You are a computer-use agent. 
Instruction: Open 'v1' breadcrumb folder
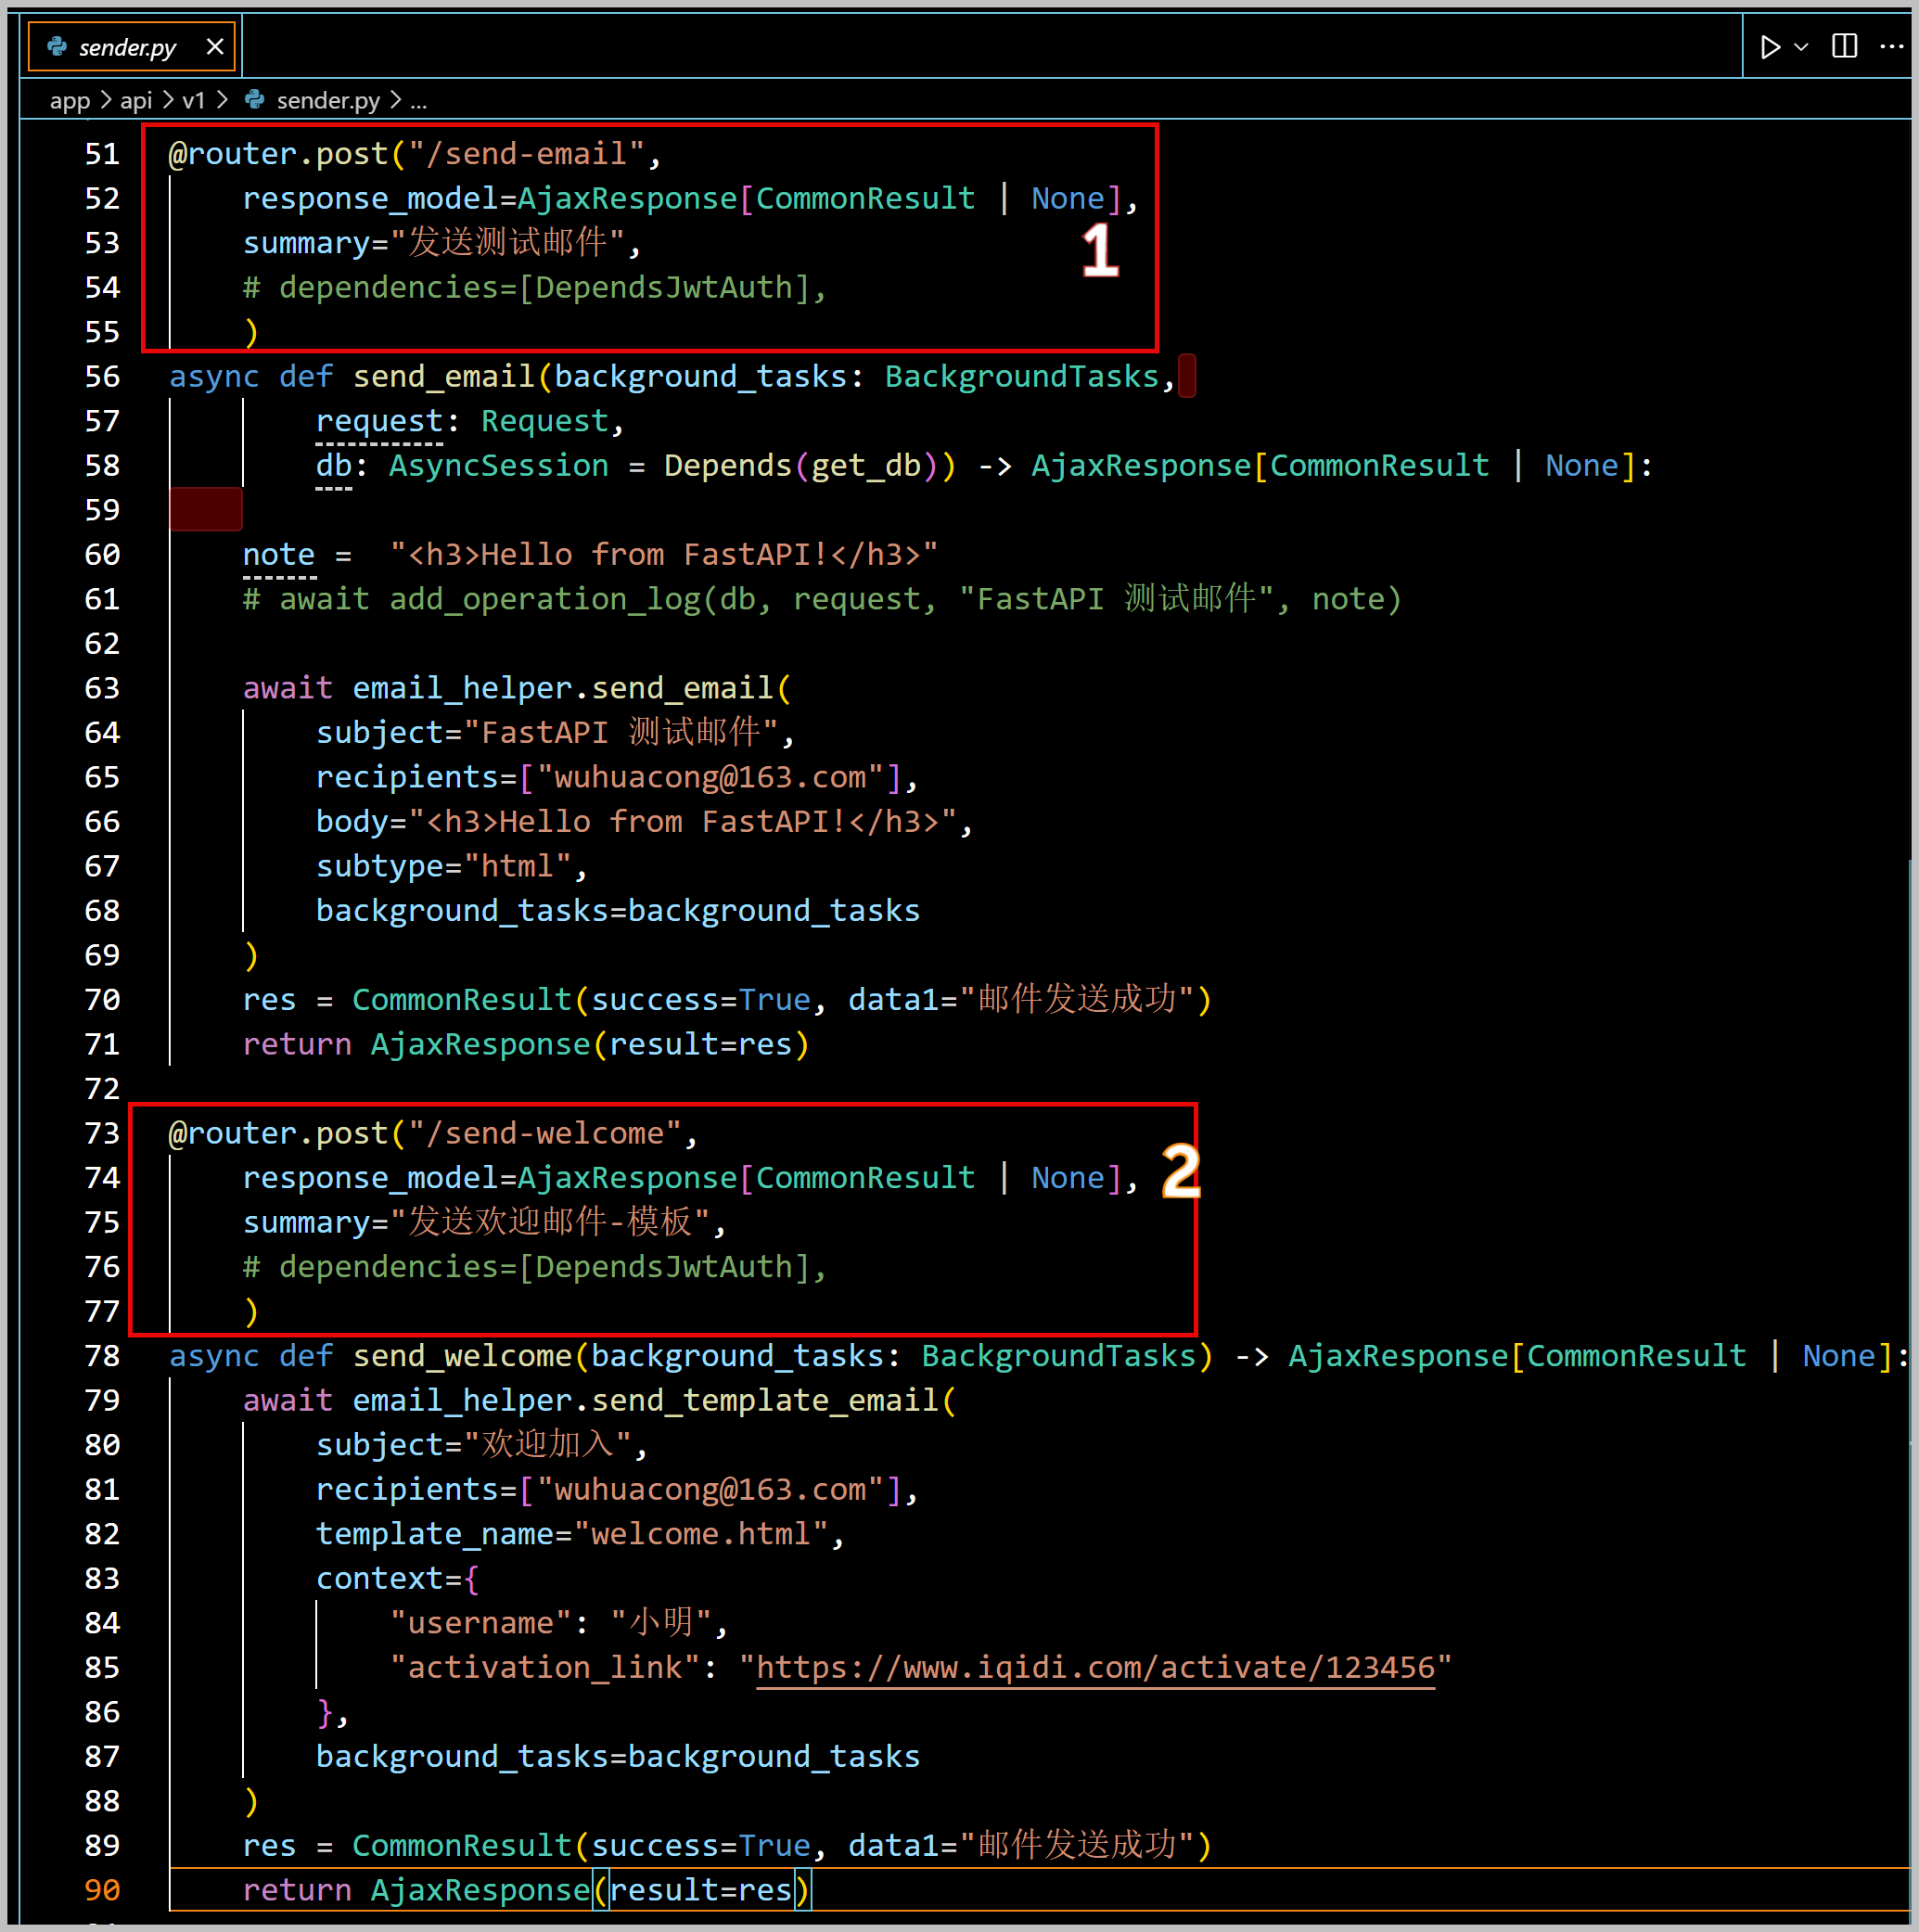tap(193, 100)
